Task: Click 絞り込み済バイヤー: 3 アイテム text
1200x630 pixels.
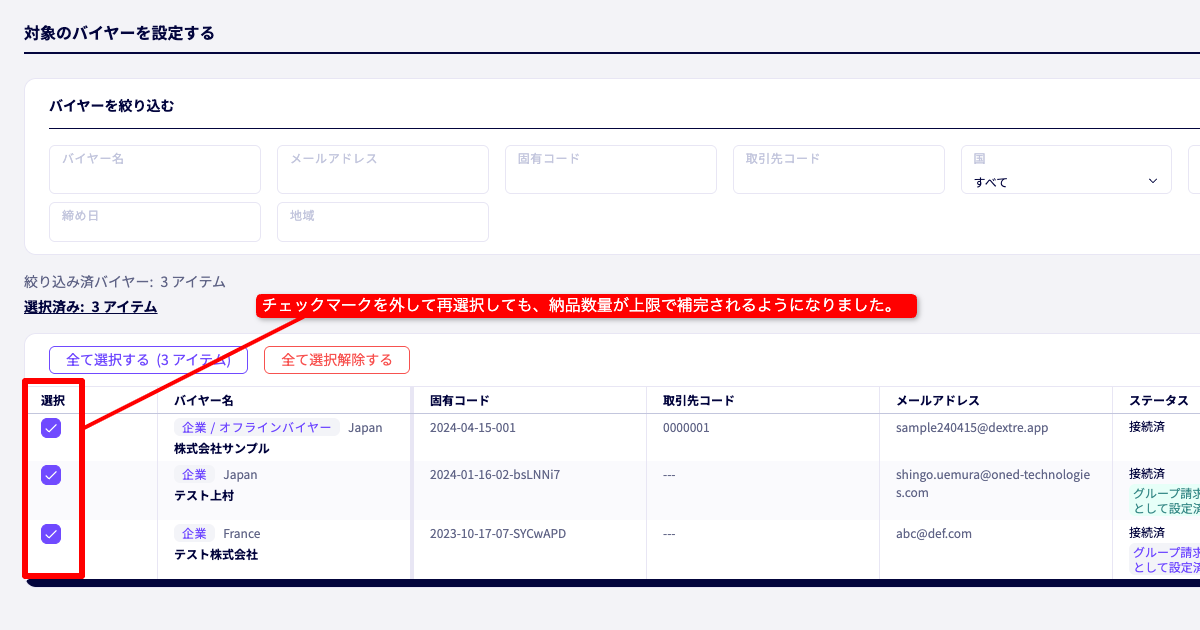Action: tap(125, 282)
